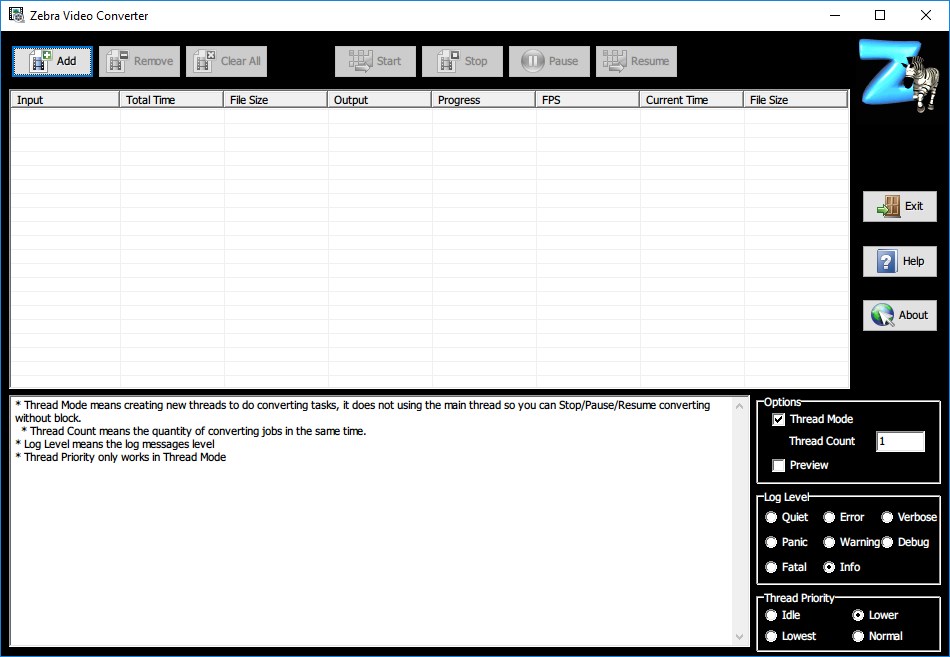Click the Current Time column header
The height and width of the screenshot is (657, 950).
pos(692,100)
